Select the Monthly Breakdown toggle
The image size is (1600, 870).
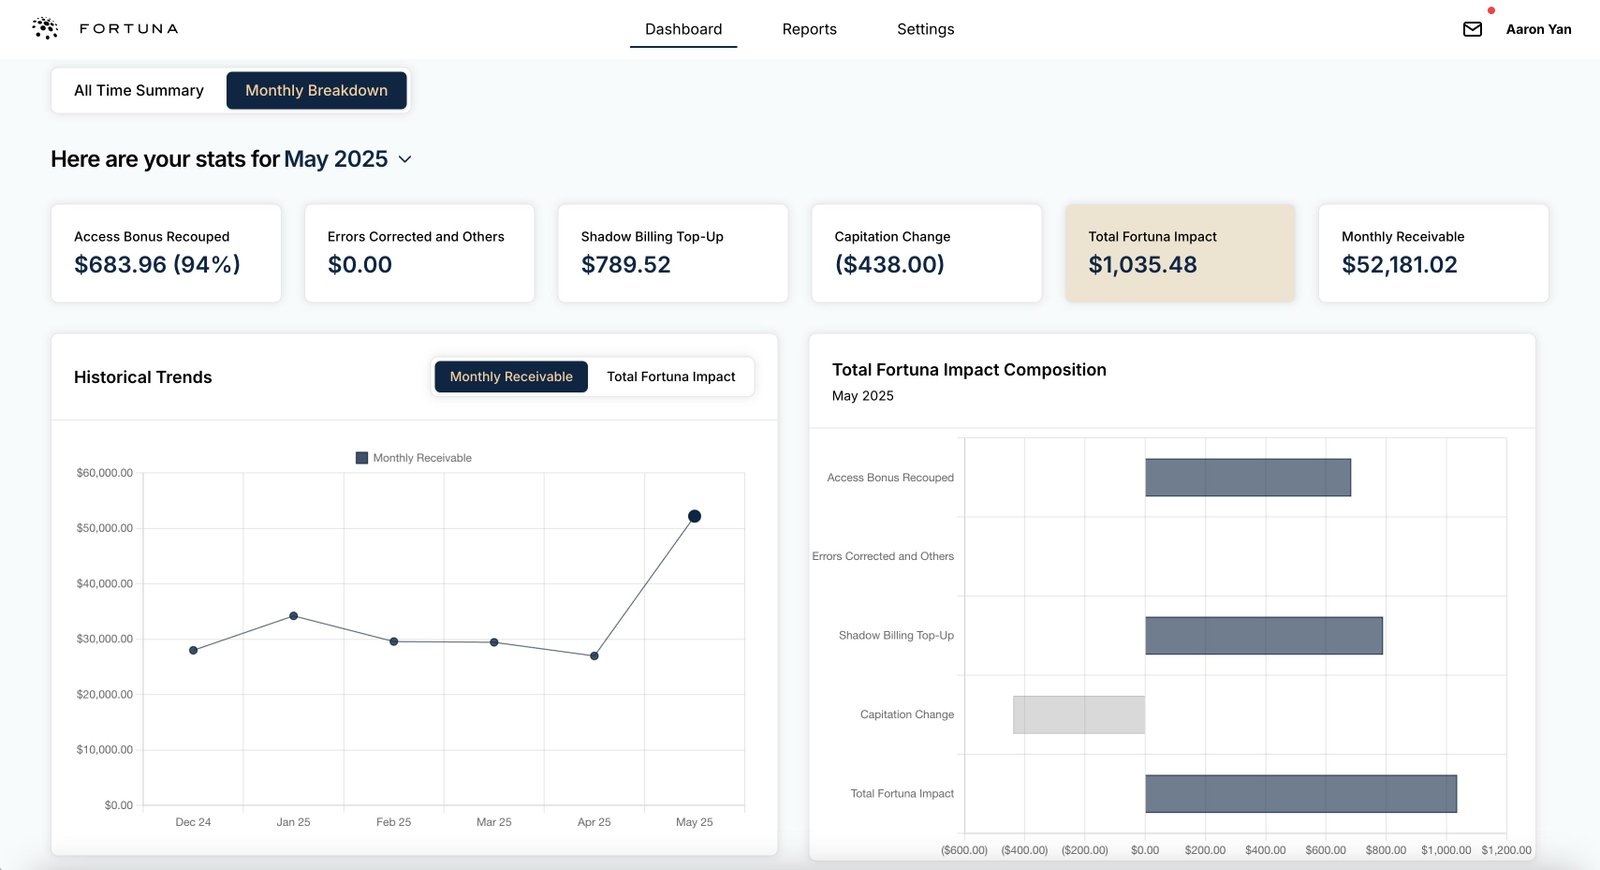pos(316,90)
